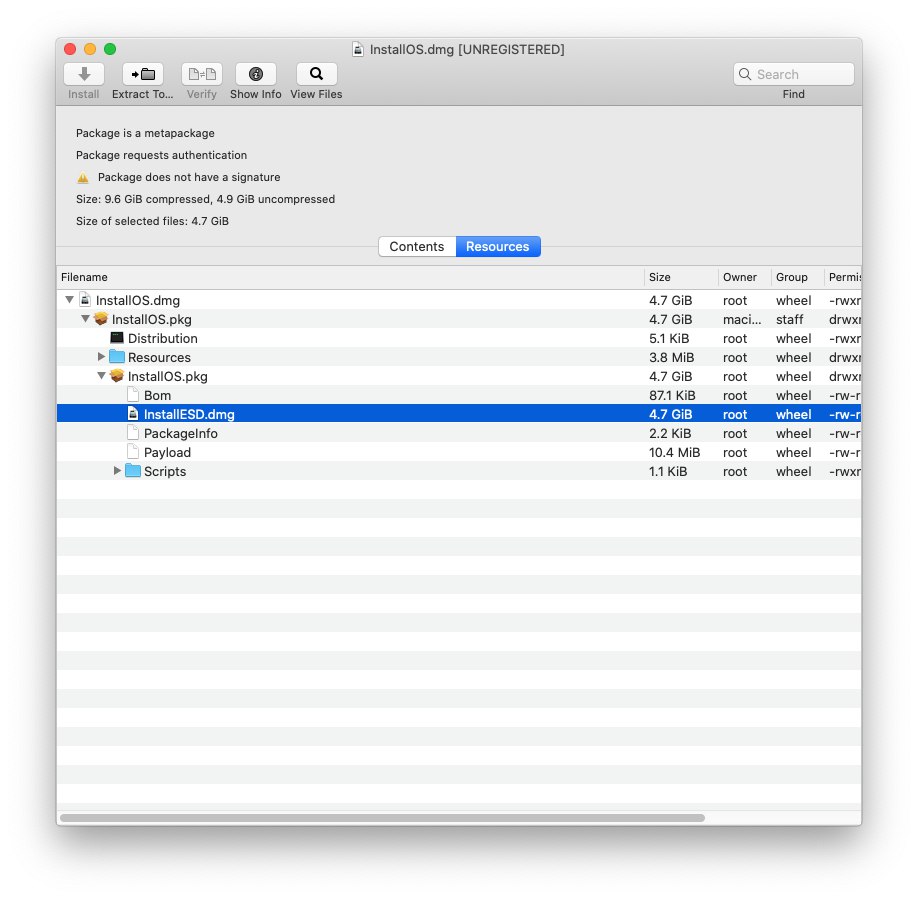Collapse the nested InstallOS.pkg disclosure triangle

[101, 375]
